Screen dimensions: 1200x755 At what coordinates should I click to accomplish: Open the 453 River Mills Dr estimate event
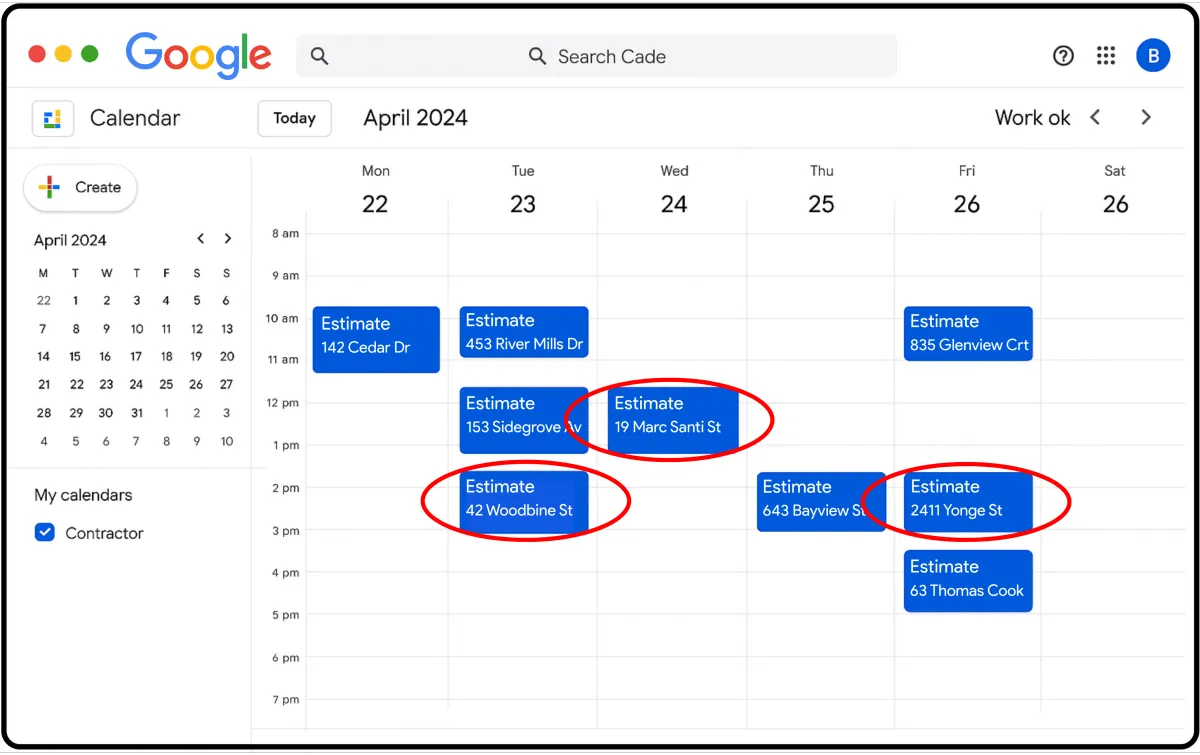(524, 332)
